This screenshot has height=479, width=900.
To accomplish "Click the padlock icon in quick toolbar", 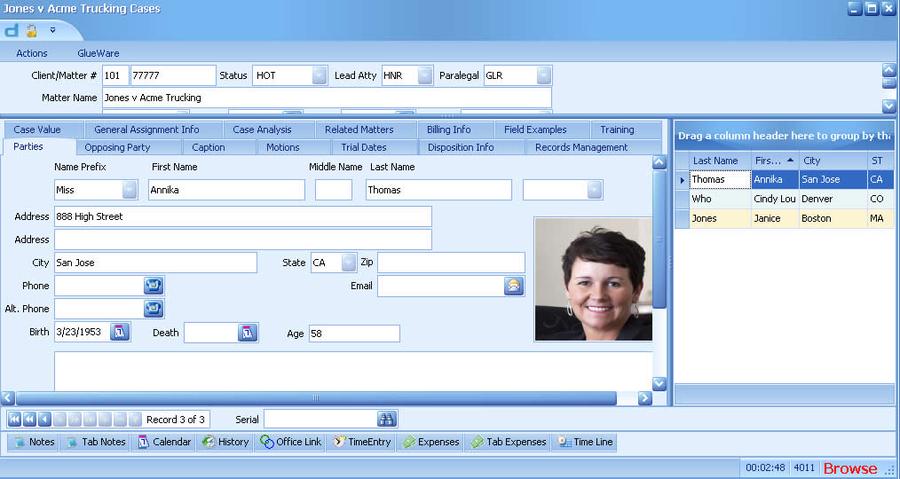I will pos(32,30).
